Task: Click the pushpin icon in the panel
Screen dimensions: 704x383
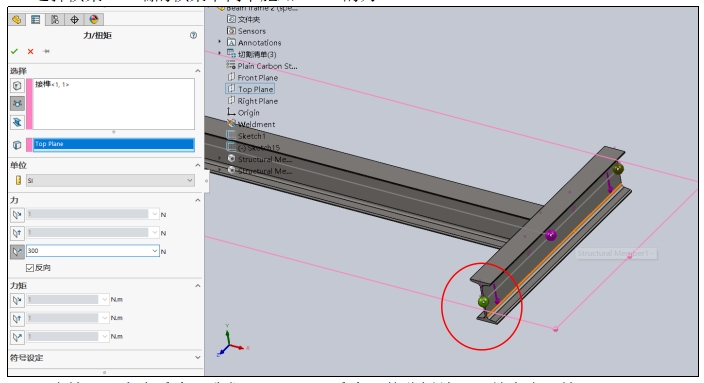Action: click(46, 52)
